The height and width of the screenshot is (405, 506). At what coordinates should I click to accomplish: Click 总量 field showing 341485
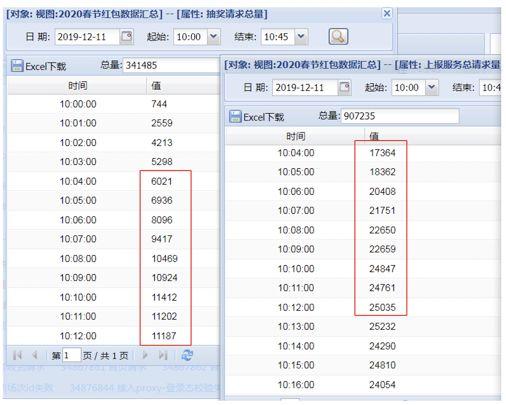(x=171, y=65)
